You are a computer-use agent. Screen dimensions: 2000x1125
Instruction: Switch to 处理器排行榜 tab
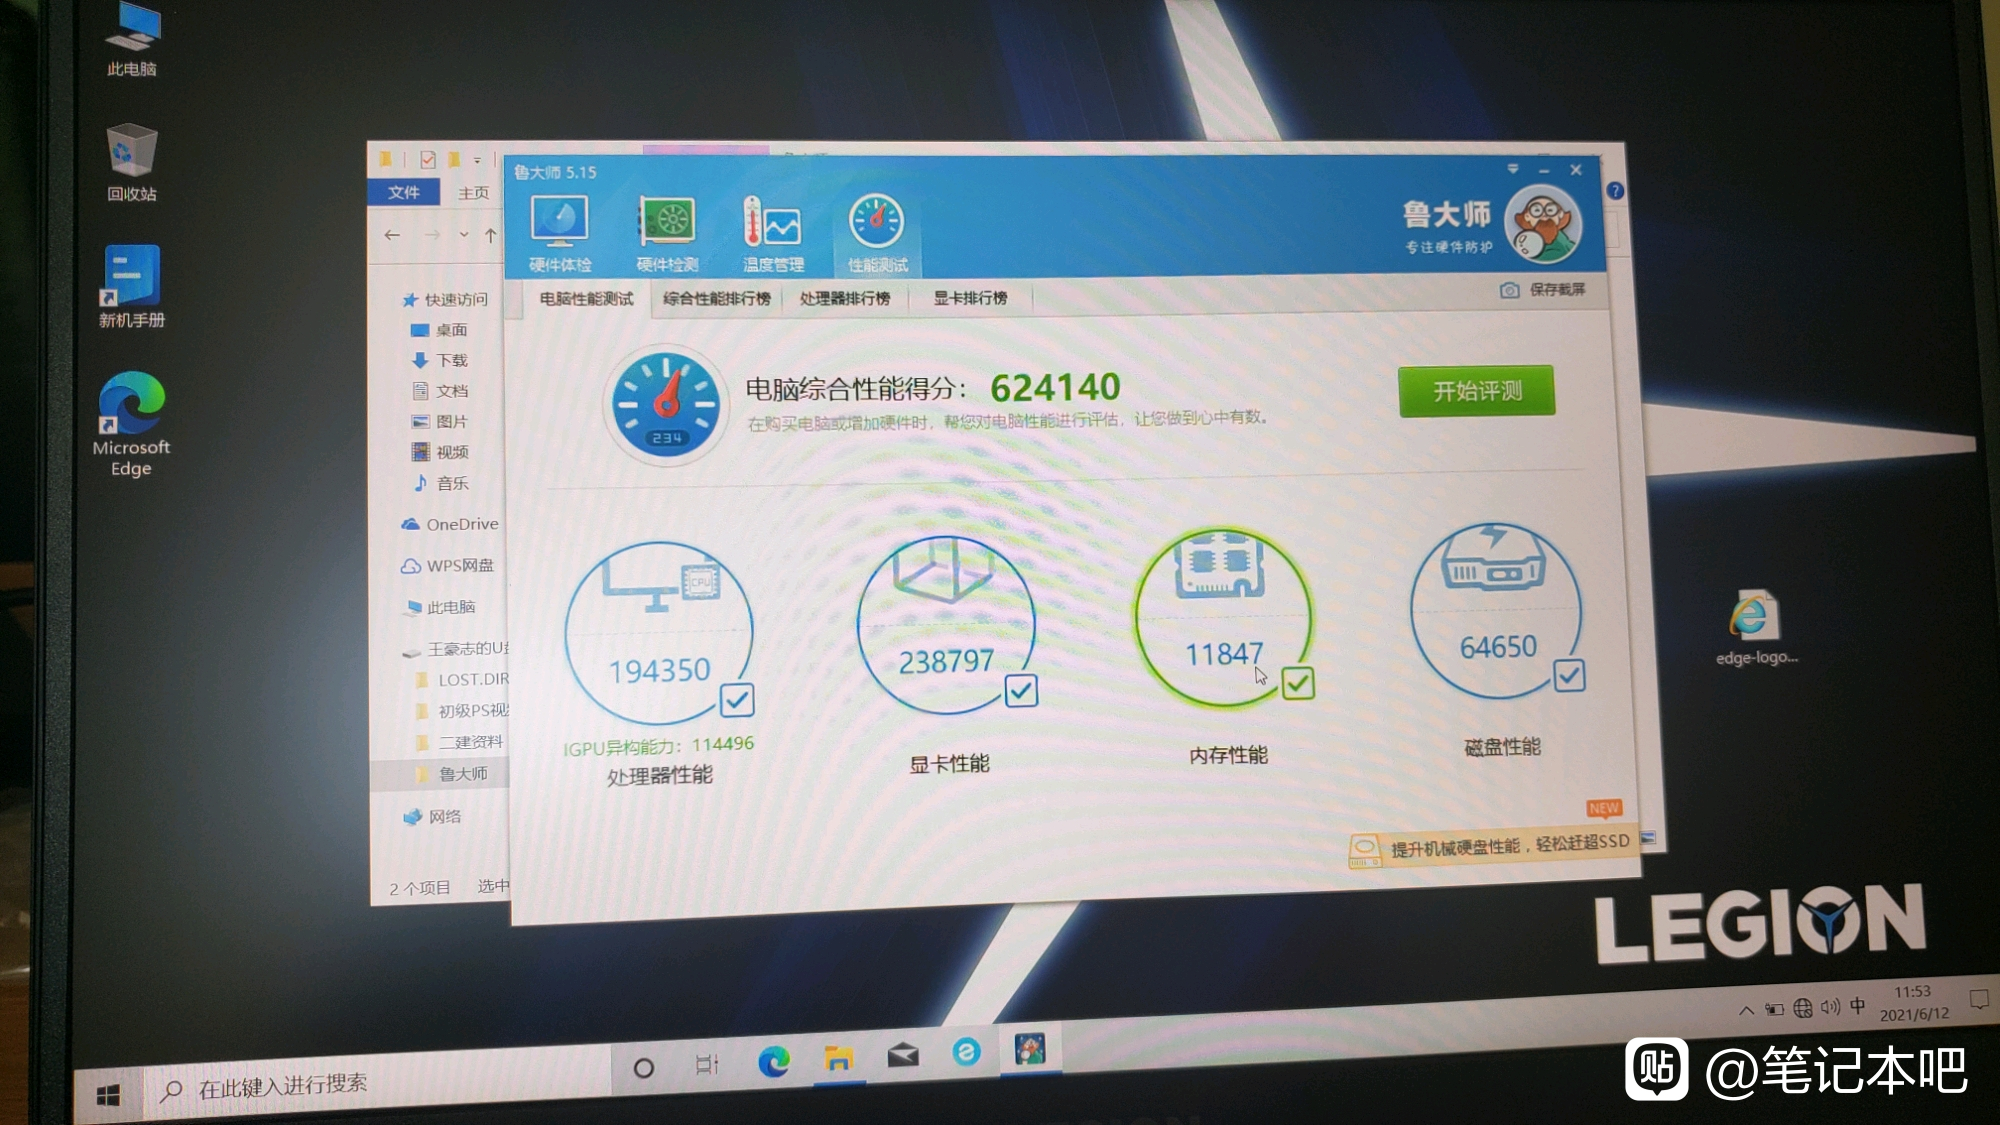pos(845,298)
